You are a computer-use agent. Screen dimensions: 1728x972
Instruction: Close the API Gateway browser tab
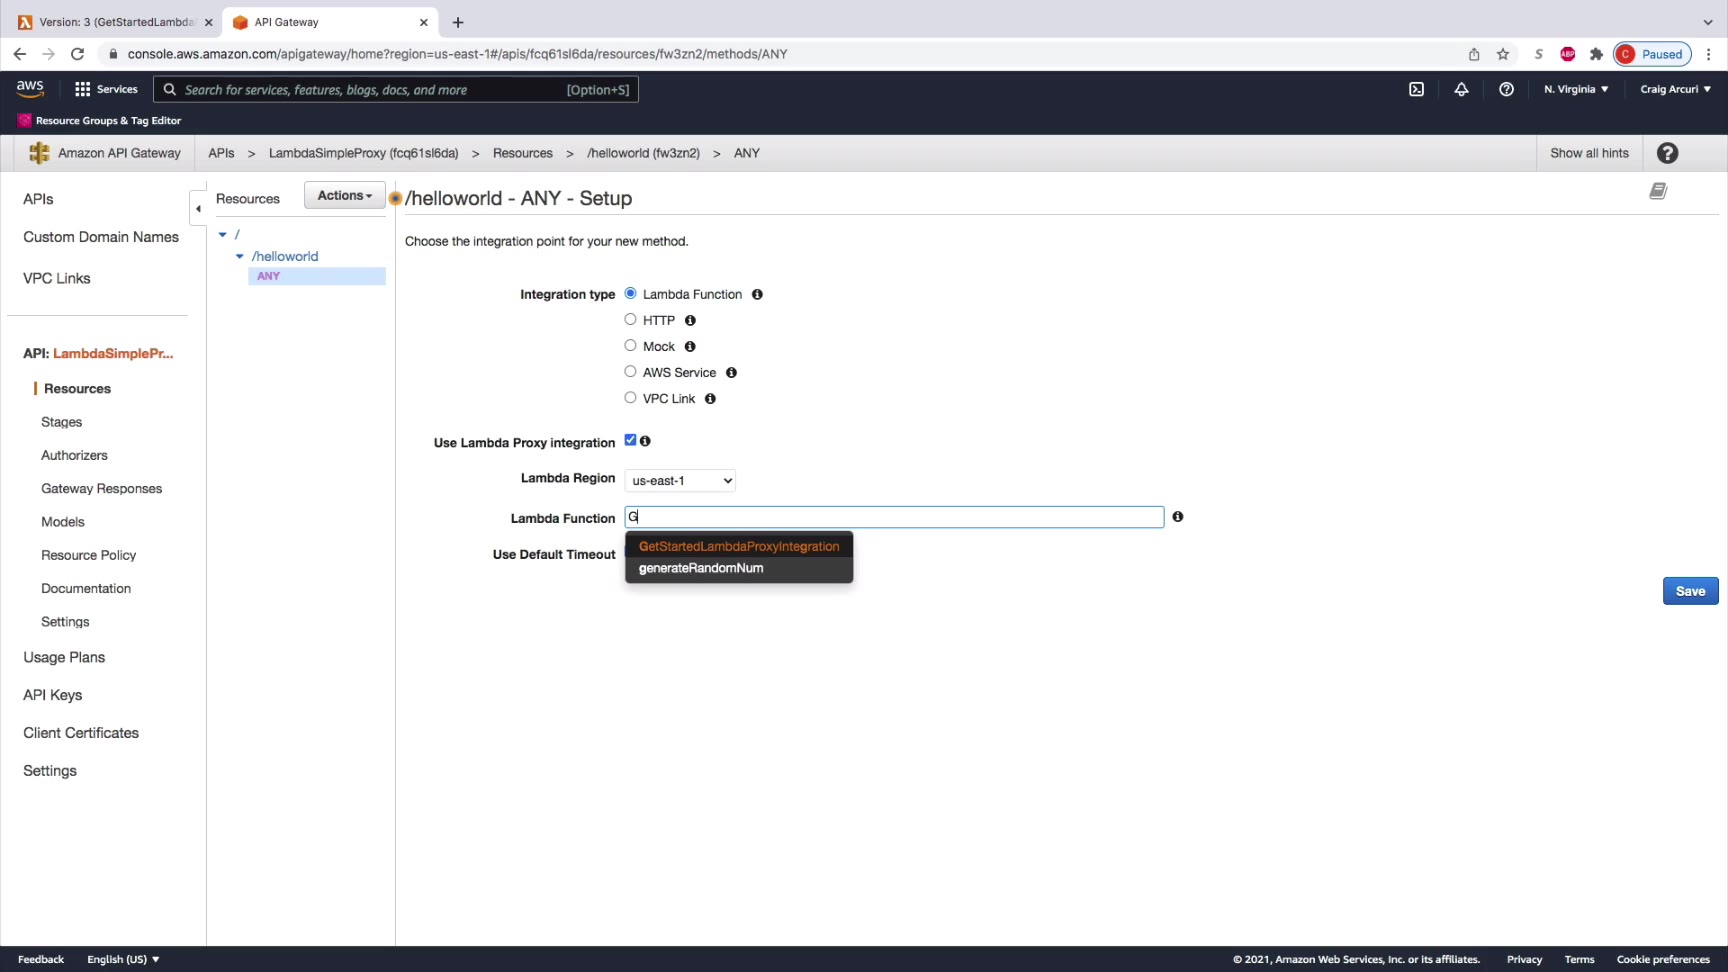coord(424,22)
